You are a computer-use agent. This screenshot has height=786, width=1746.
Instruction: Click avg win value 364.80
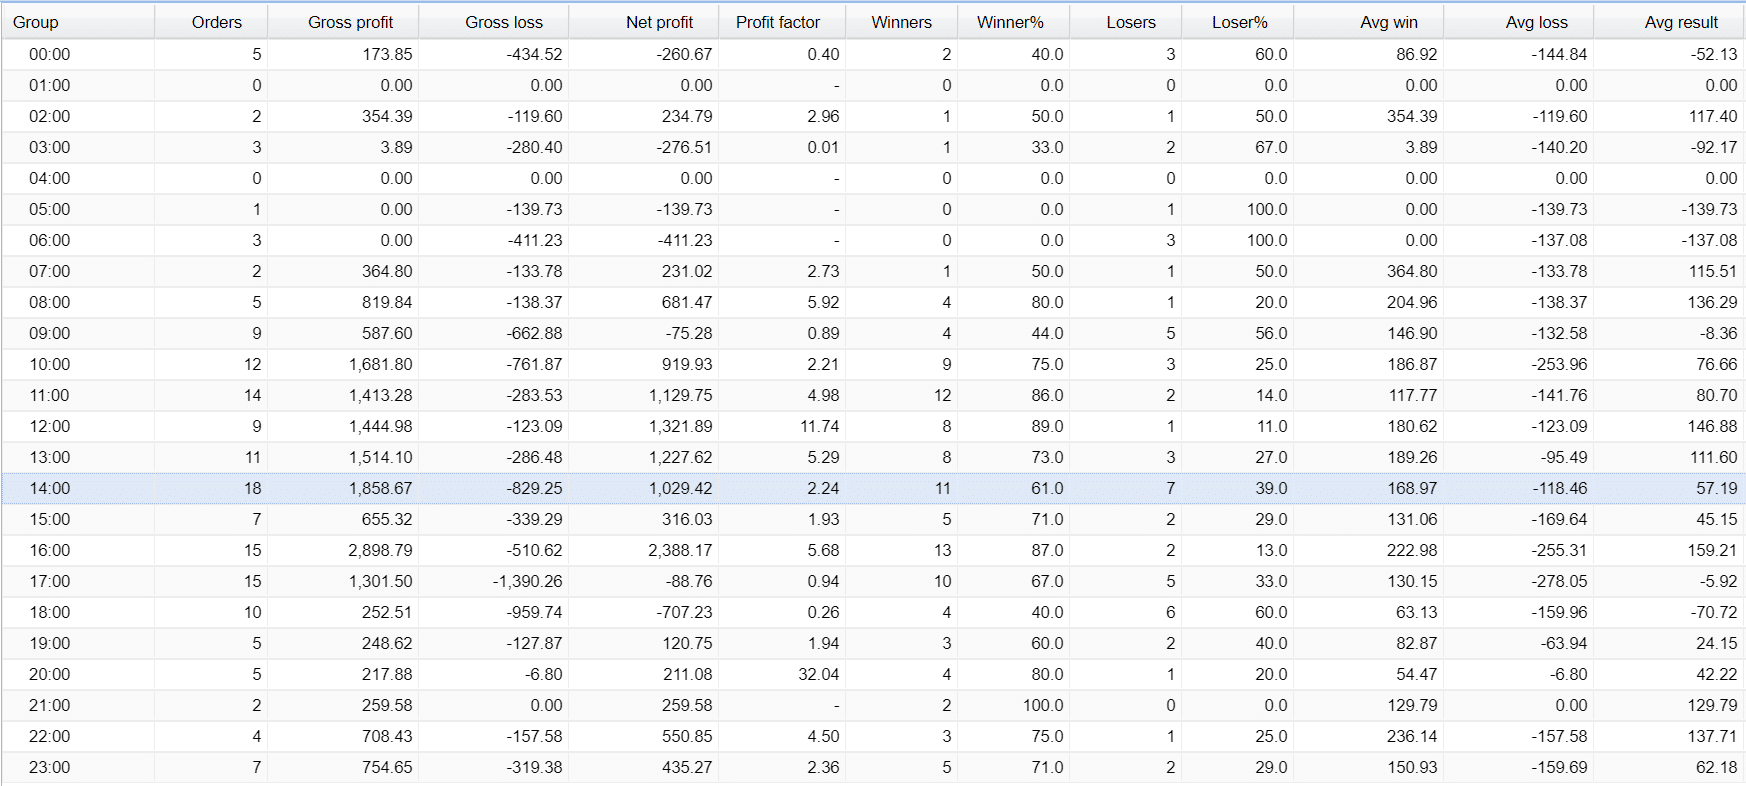(x=1412, y=271)
